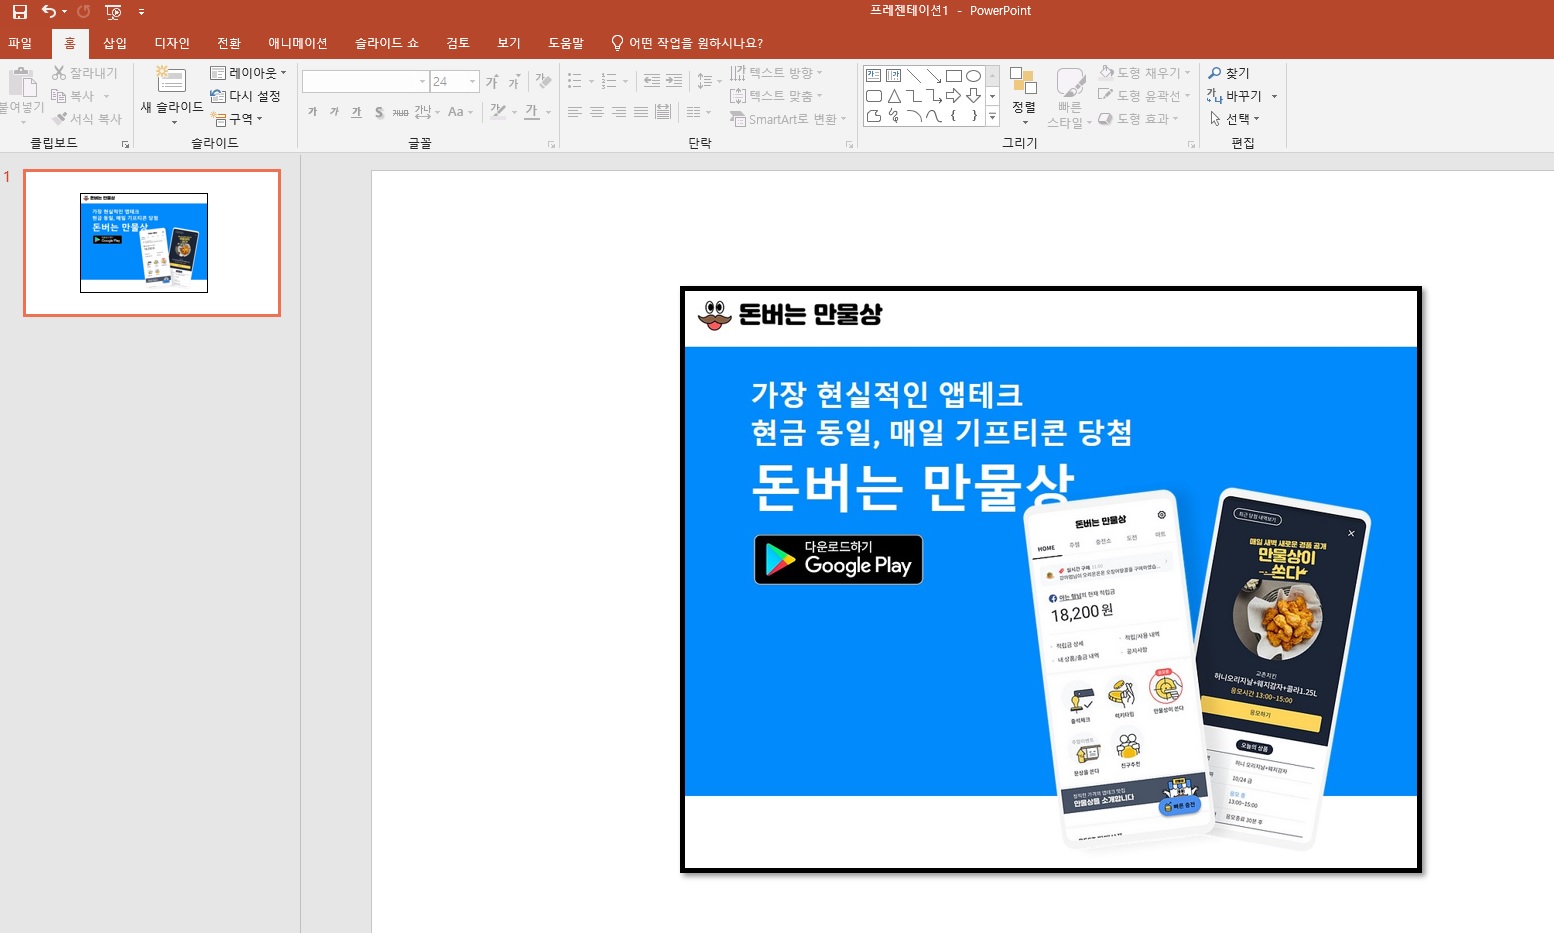The image size is (1554, 933).
Task: Toggle text shadow formatting
Action: coord(379,112)
